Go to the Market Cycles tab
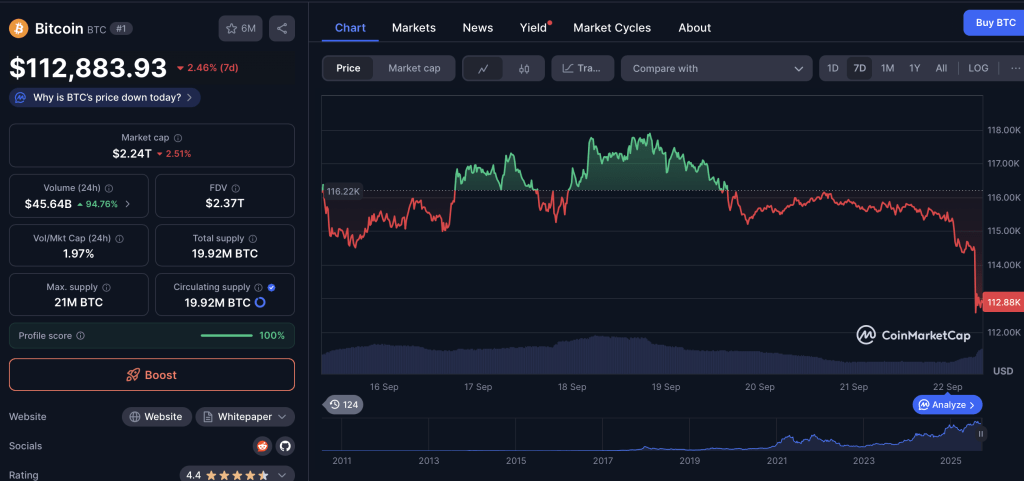The height and width of the screenshot is (481, 1024). pyautogui.click(x=612, y=27)
